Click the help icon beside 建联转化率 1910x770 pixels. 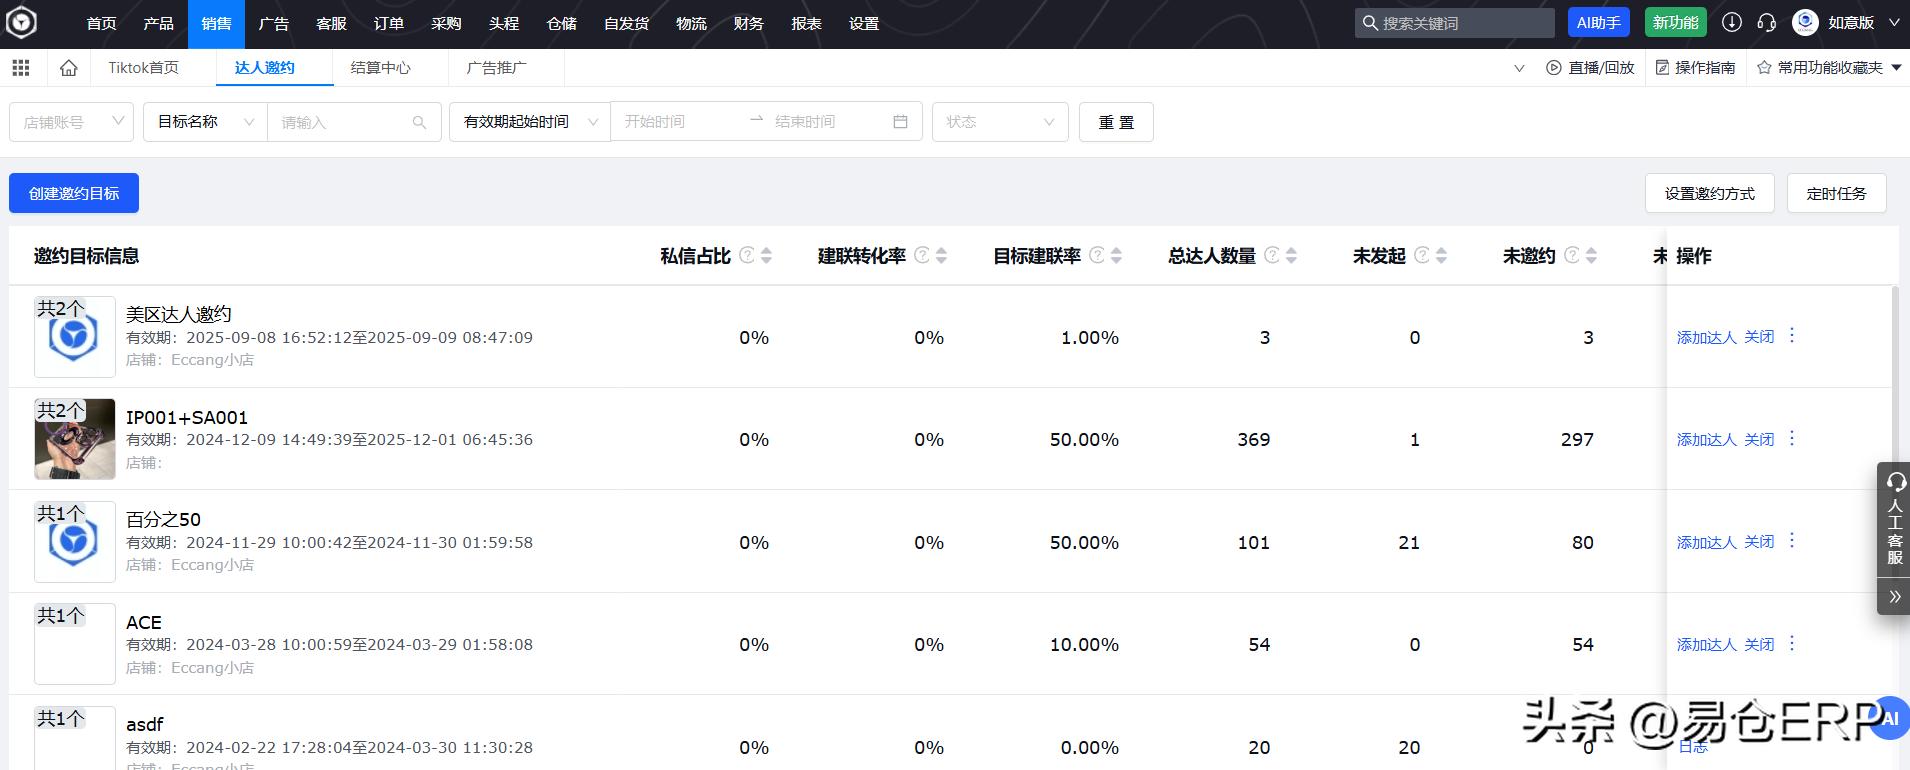pos(922,255)
